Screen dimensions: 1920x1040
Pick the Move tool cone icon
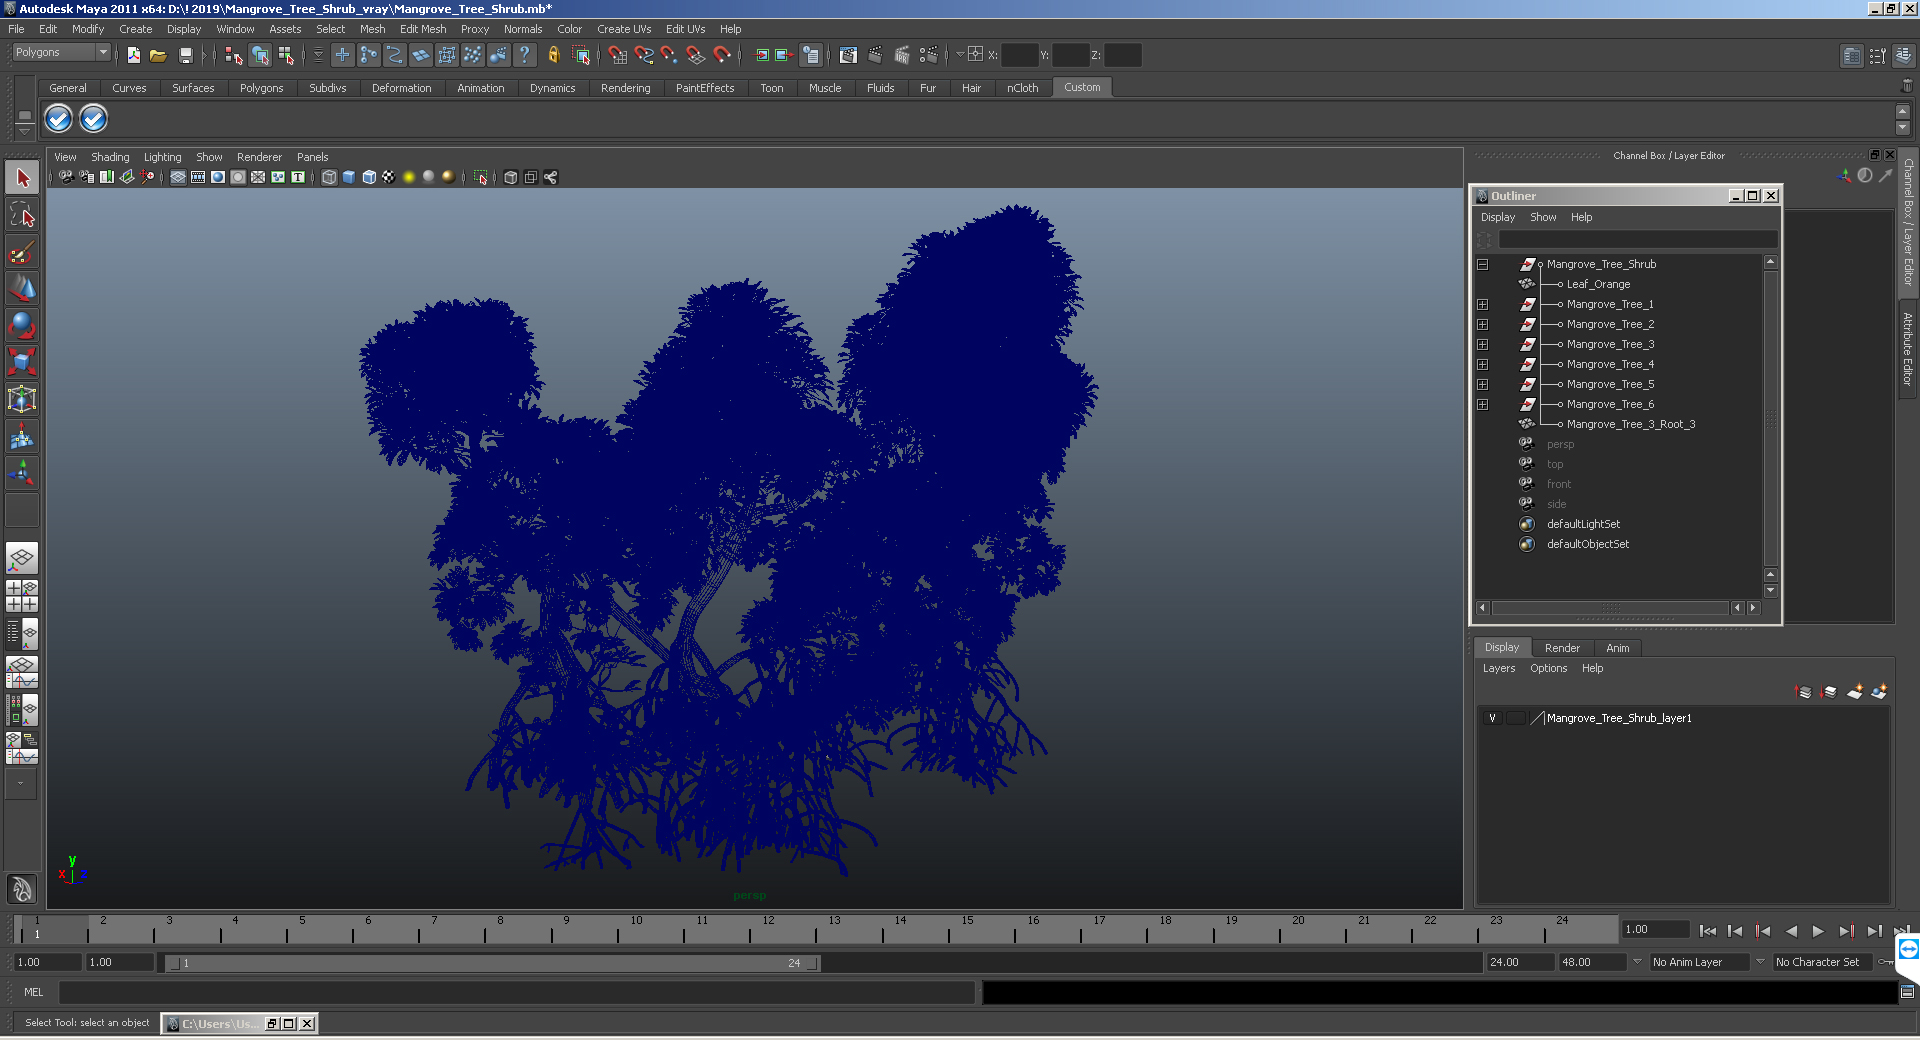pos(22,288)
